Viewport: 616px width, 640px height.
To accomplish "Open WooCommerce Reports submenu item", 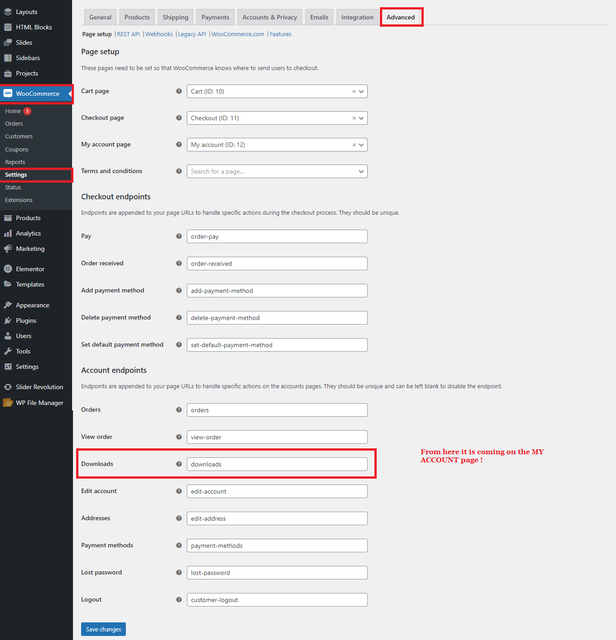I will coord(15,162).
